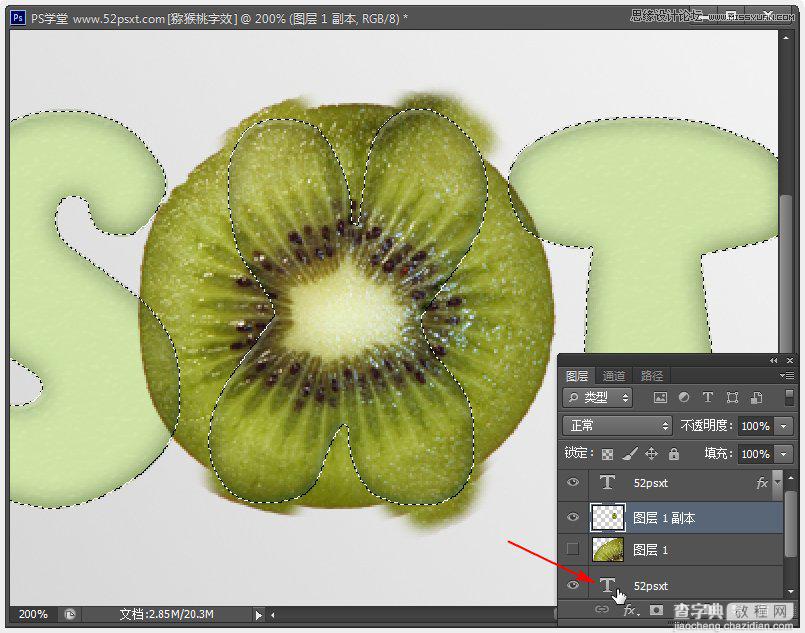This screenshot has width=805, height=633.
Task: Open add layer style fx button at panel bottom
Action: coord(630,610)
